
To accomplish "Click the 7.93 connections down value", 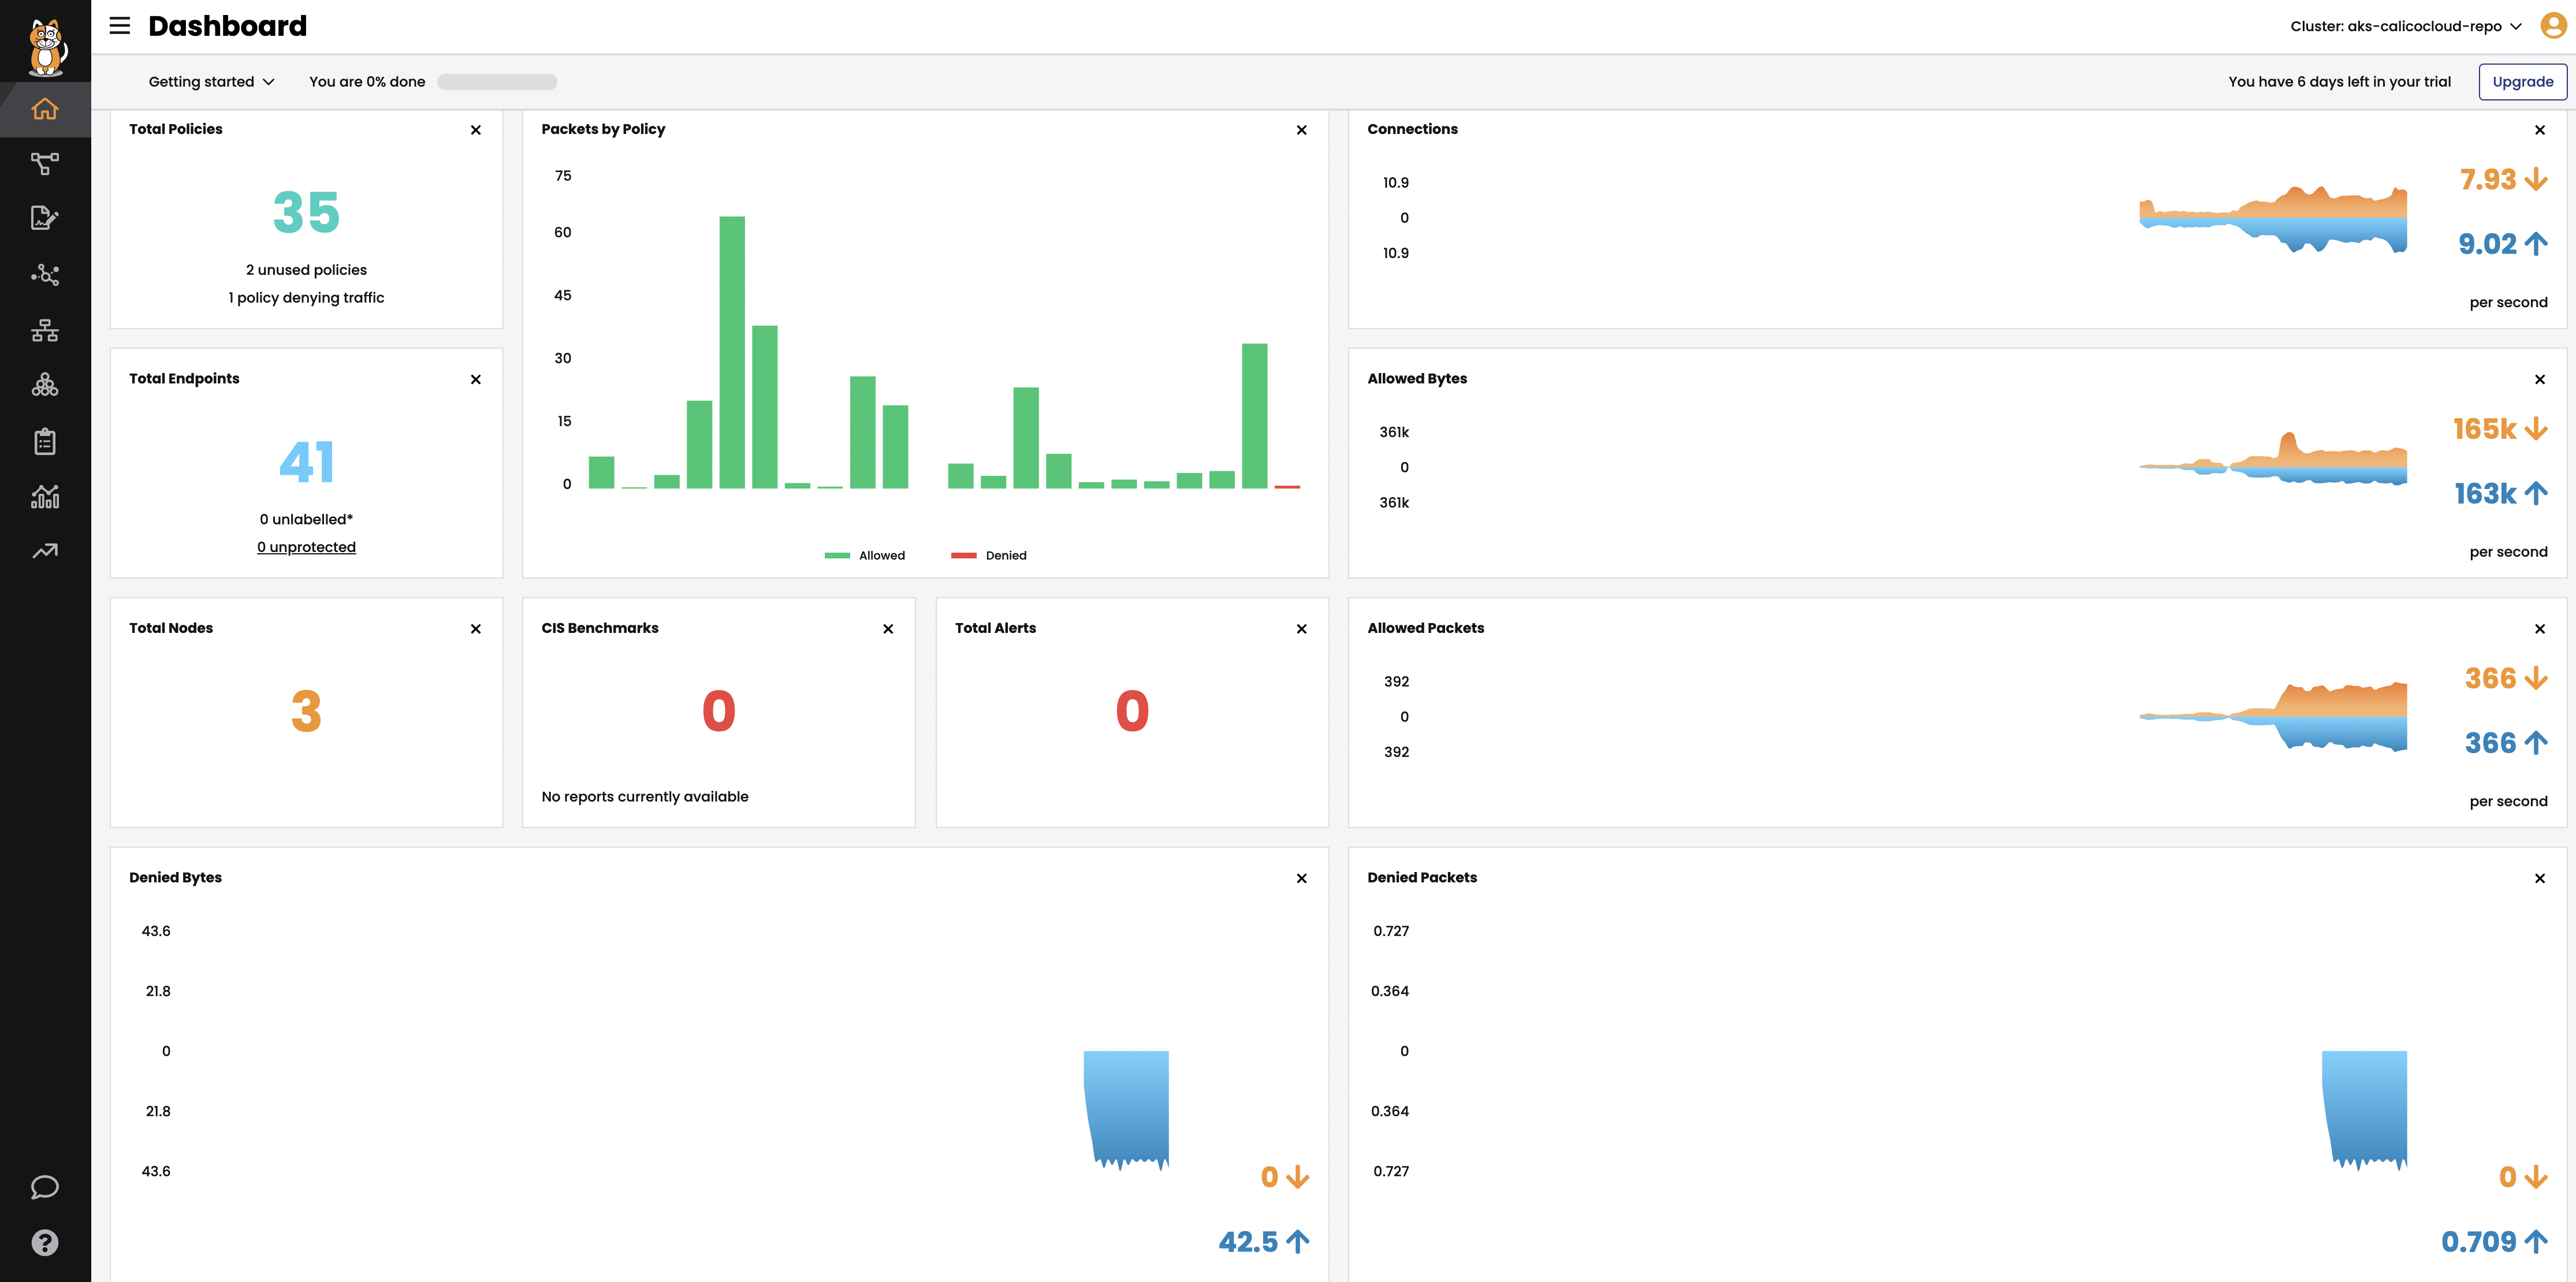I will tap(2487, 180).
